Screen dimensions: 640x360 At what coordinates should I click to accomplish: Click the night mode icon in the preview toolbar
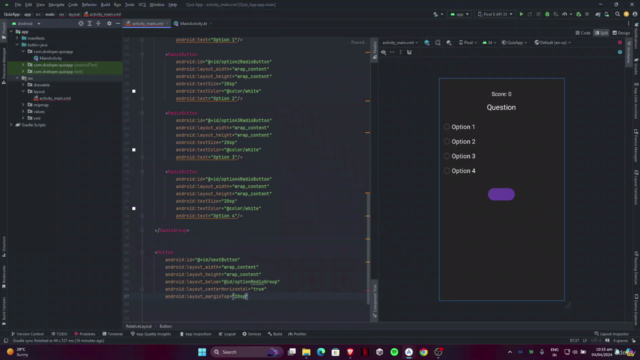click(x=449, y=42)
